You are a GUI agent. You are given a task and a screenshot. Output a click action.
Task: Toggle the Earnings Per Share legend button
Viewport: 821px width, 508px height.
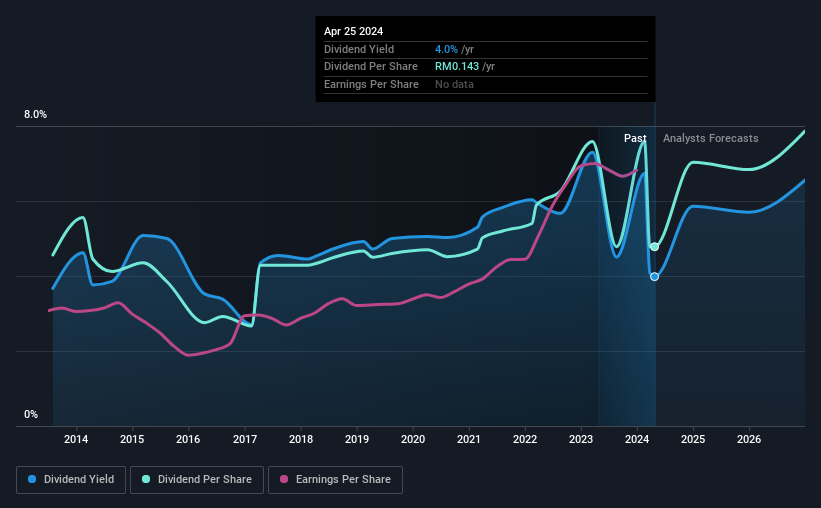[335, 479]
